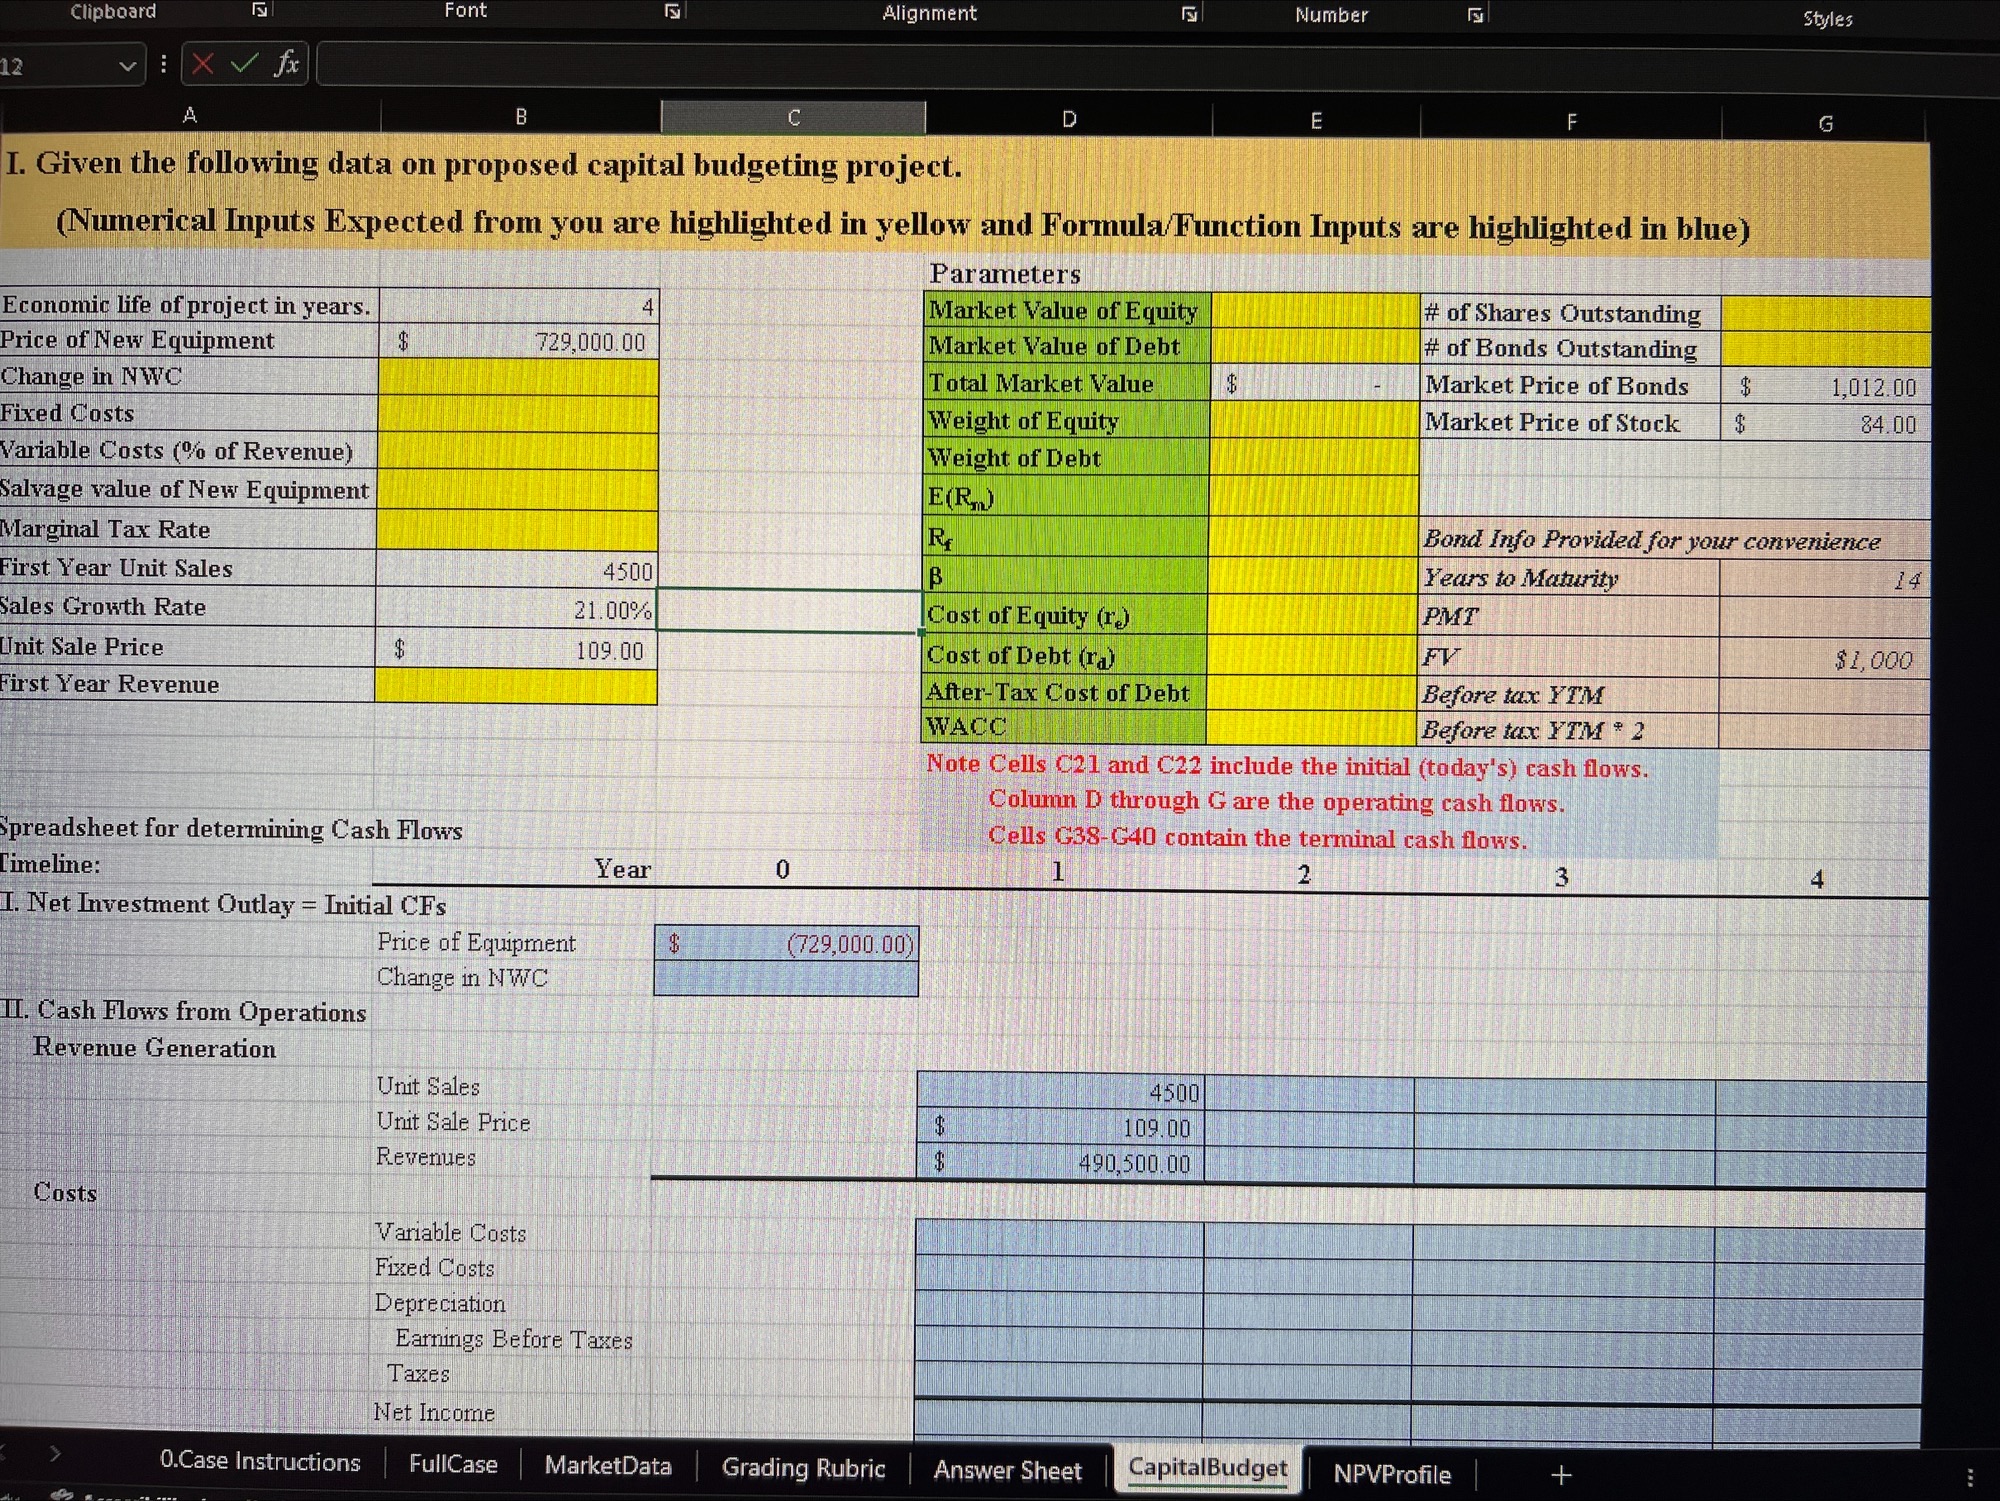Viewport: 2000px width, 1501px height.
Task: Click the Insert Function fx icon
Action: (287, 64)
